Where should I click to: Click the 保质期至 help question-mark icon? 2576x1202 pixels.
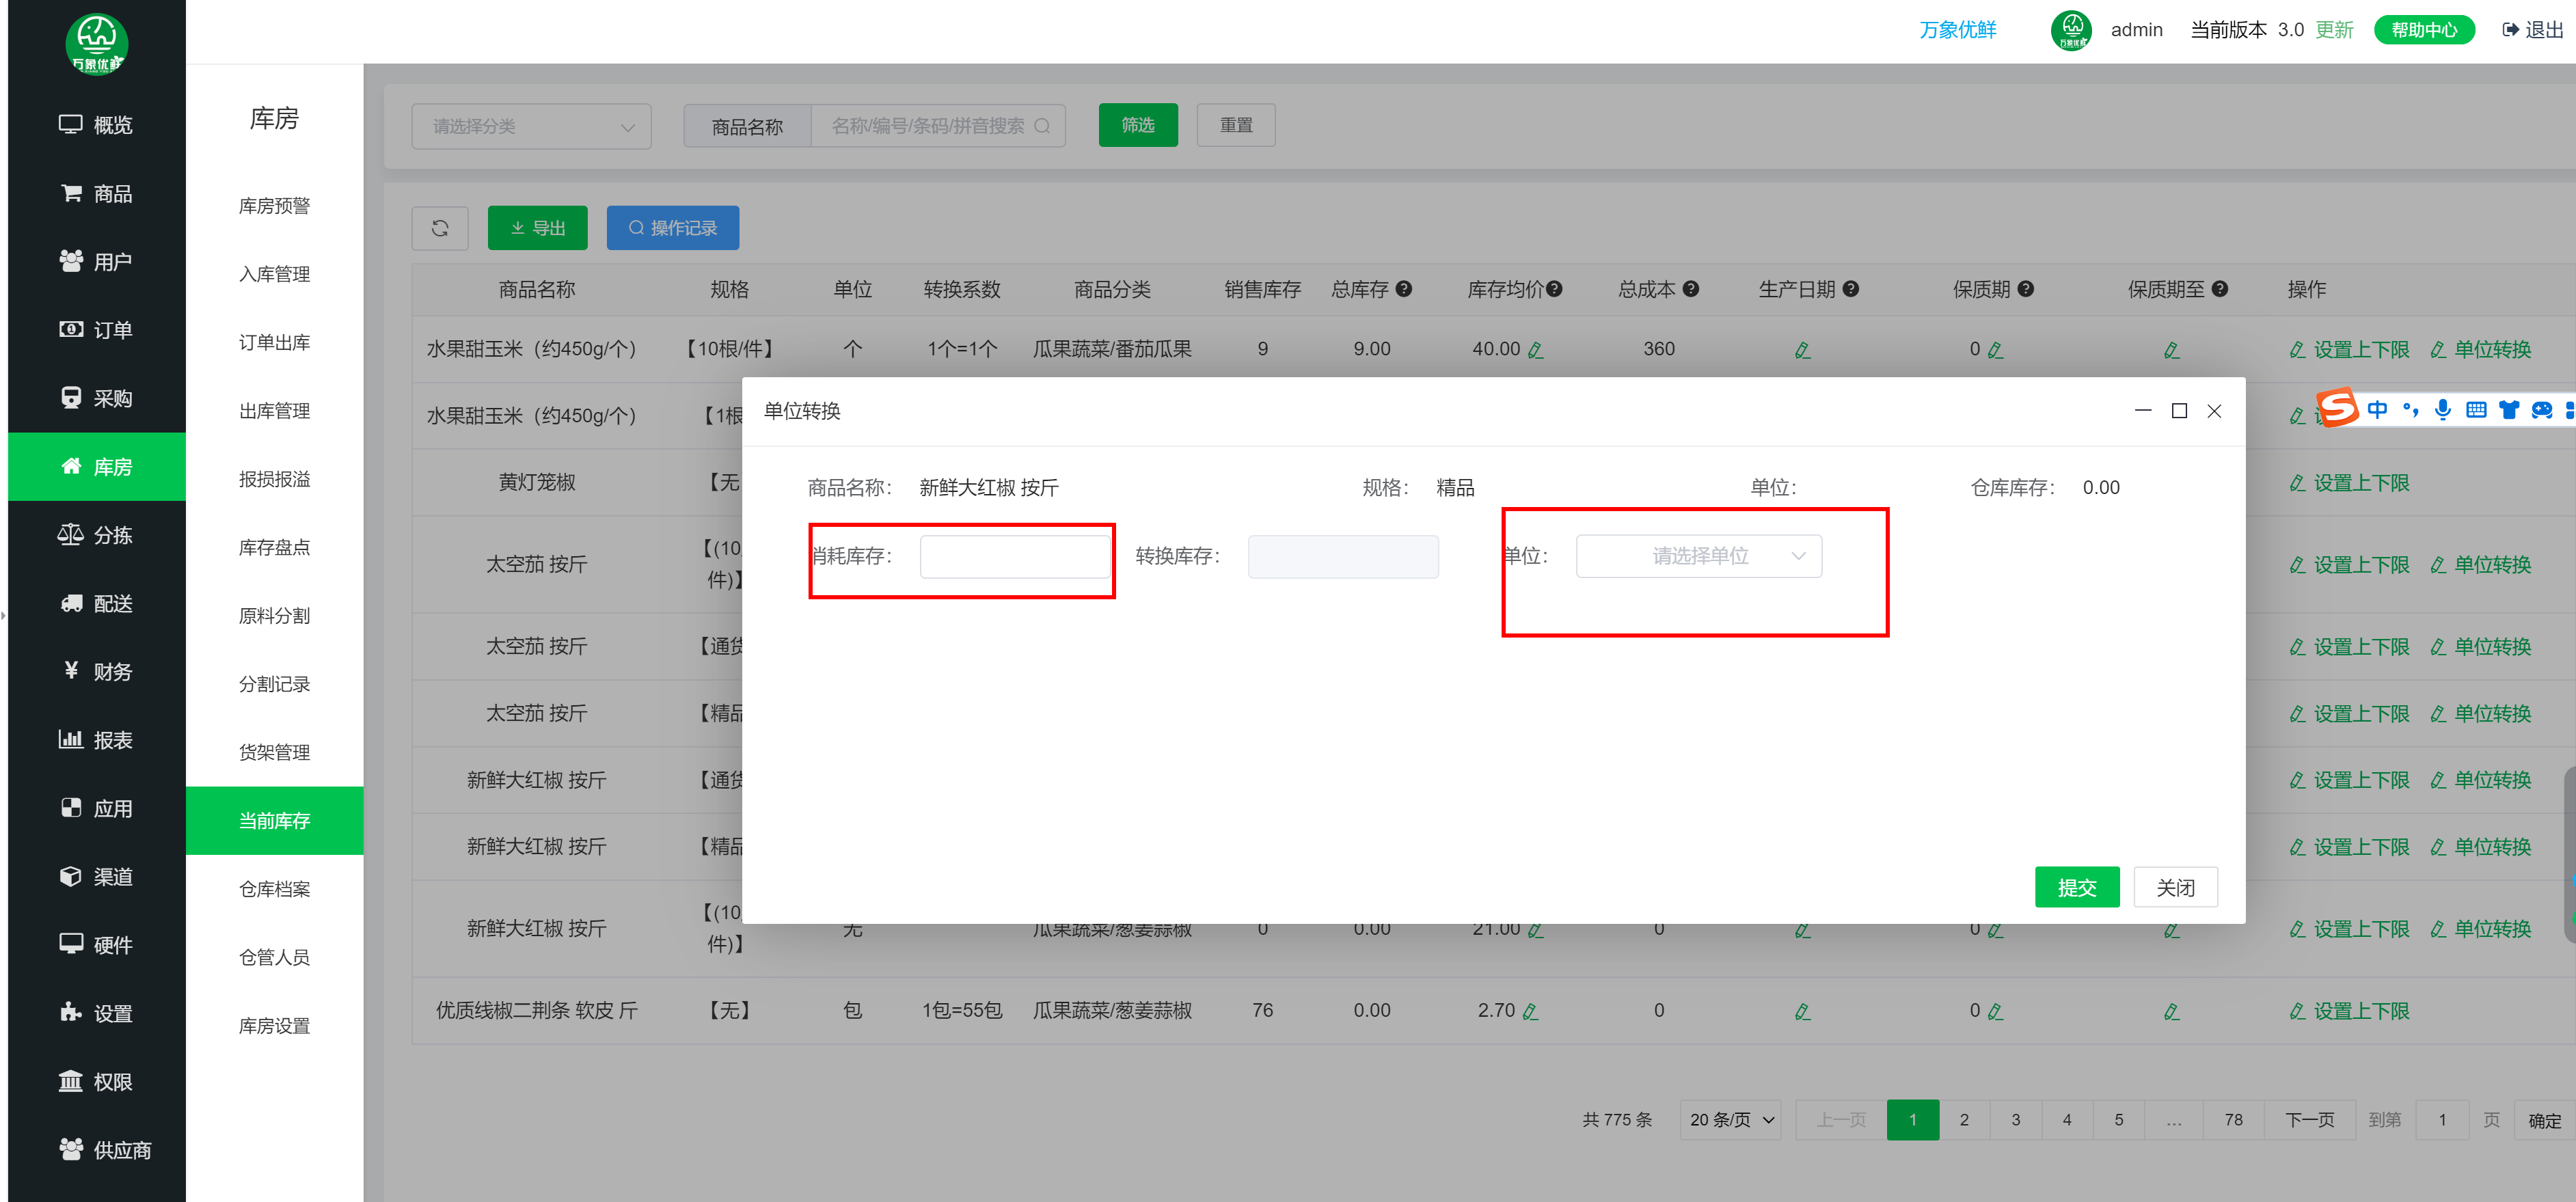pyautogui.click(x=2220, y=289)
